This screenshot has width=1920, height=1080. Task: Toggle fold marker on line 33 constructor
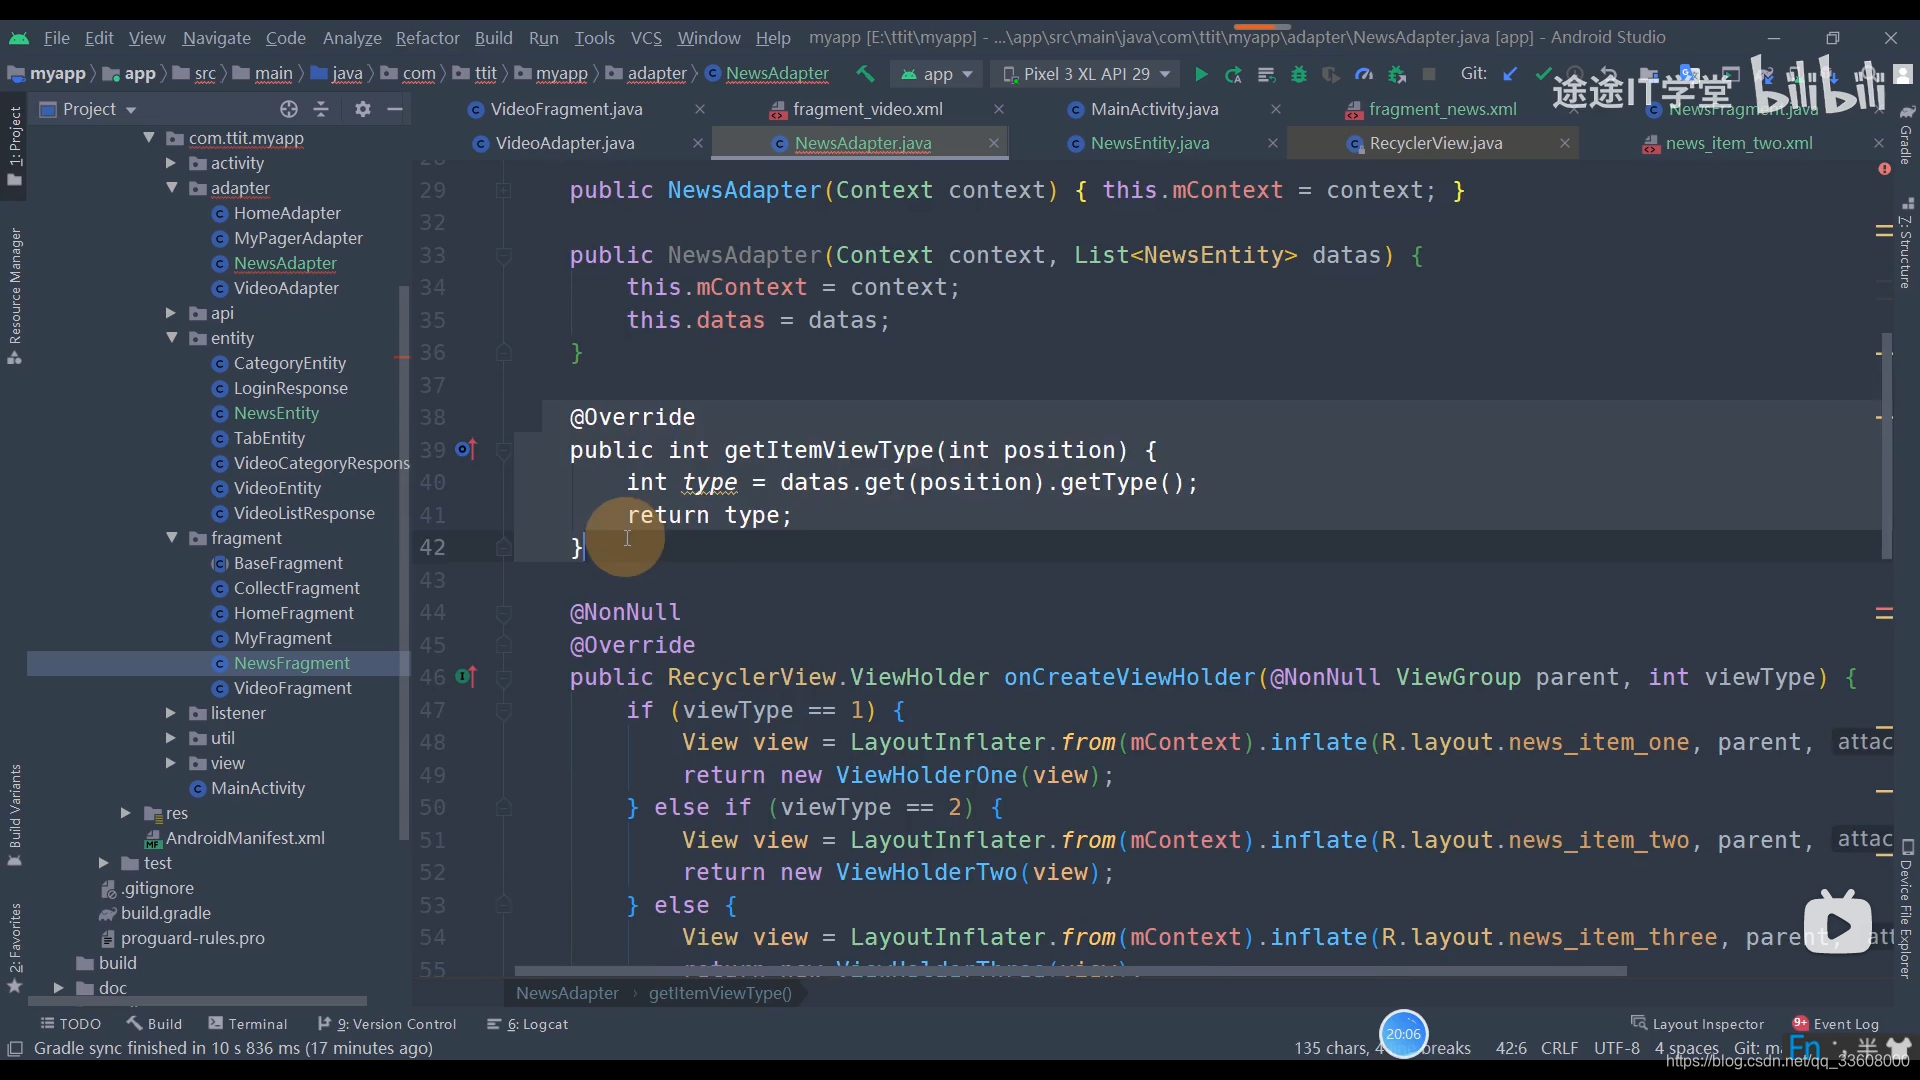504,255
